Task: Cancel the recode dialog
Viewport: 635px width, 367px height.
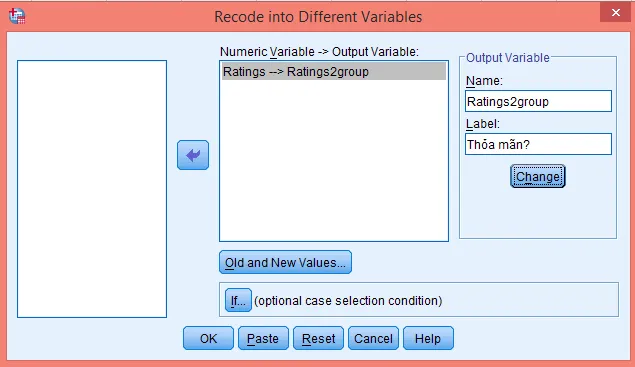Action: 373,338
